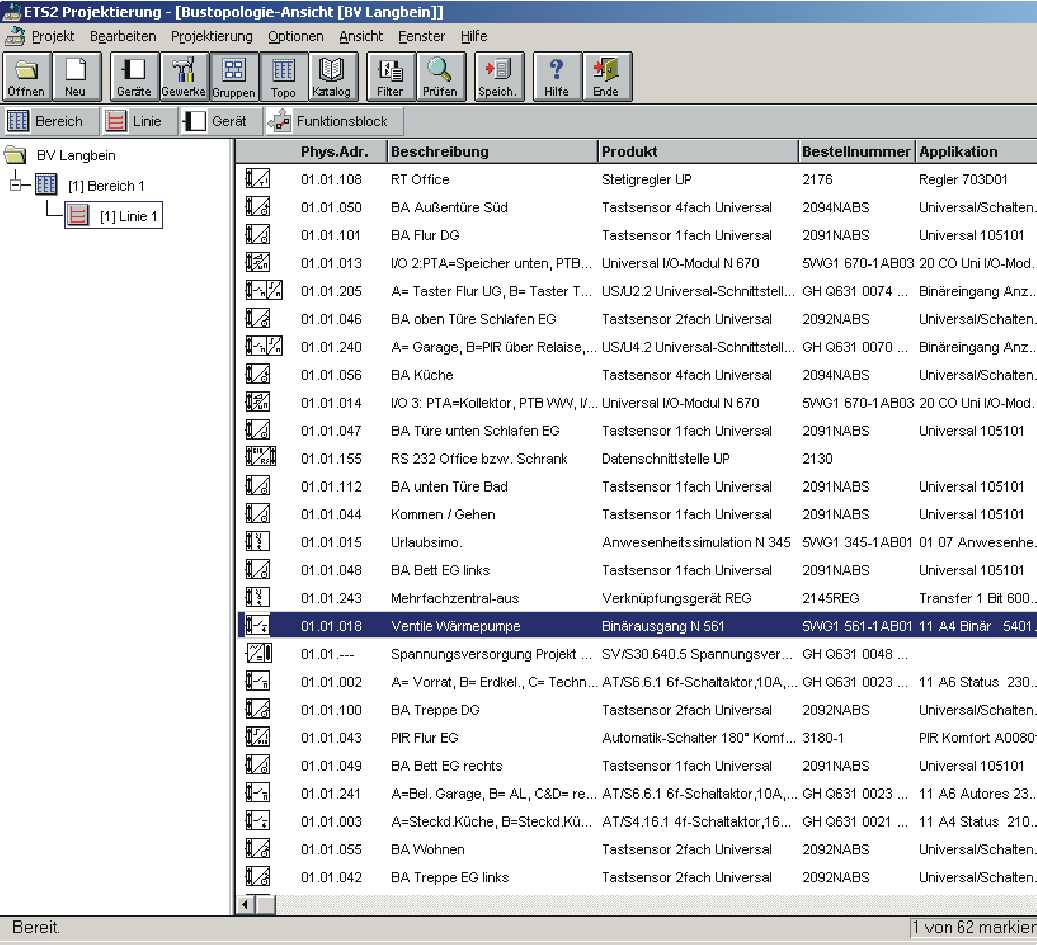Click horizontal scrollbar left arrow

tap(245, 904)
